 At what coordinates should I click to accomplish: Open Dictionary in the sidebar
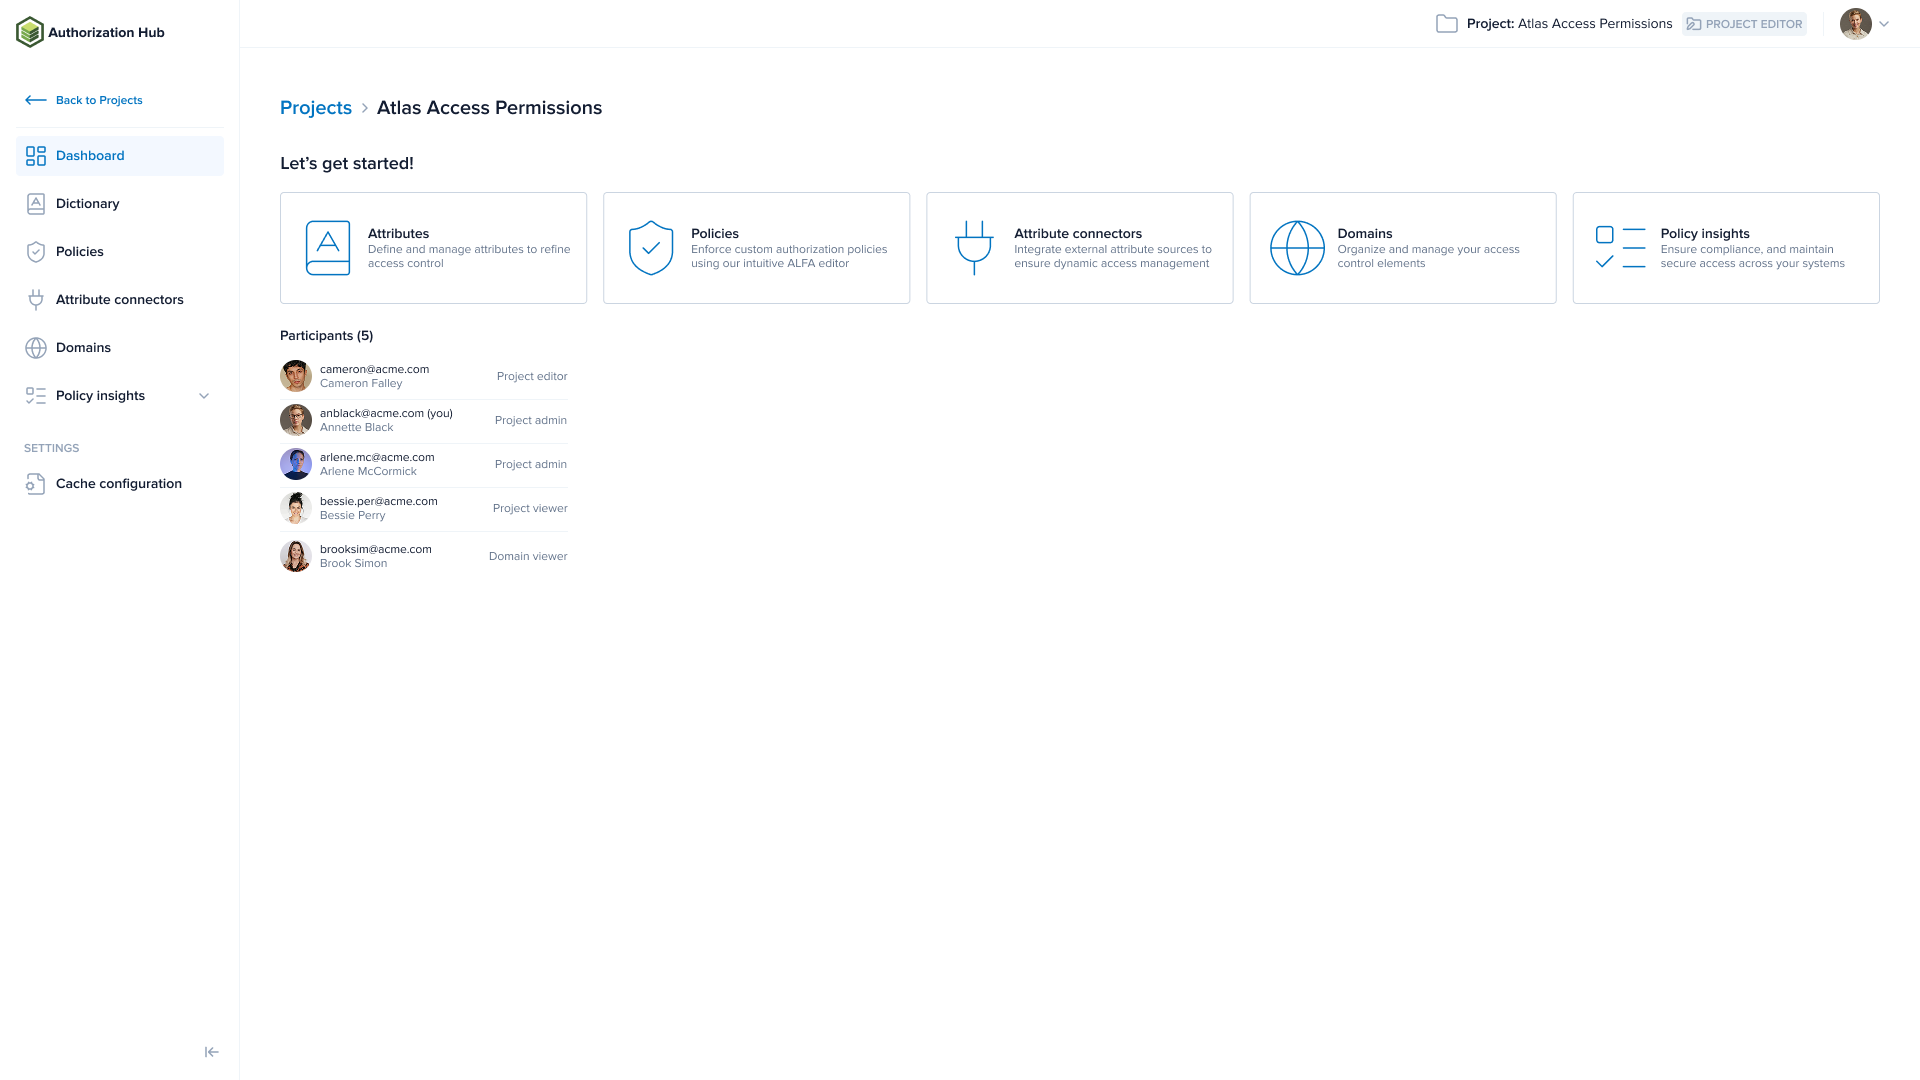pyautogui.click(x=88, y=204)
